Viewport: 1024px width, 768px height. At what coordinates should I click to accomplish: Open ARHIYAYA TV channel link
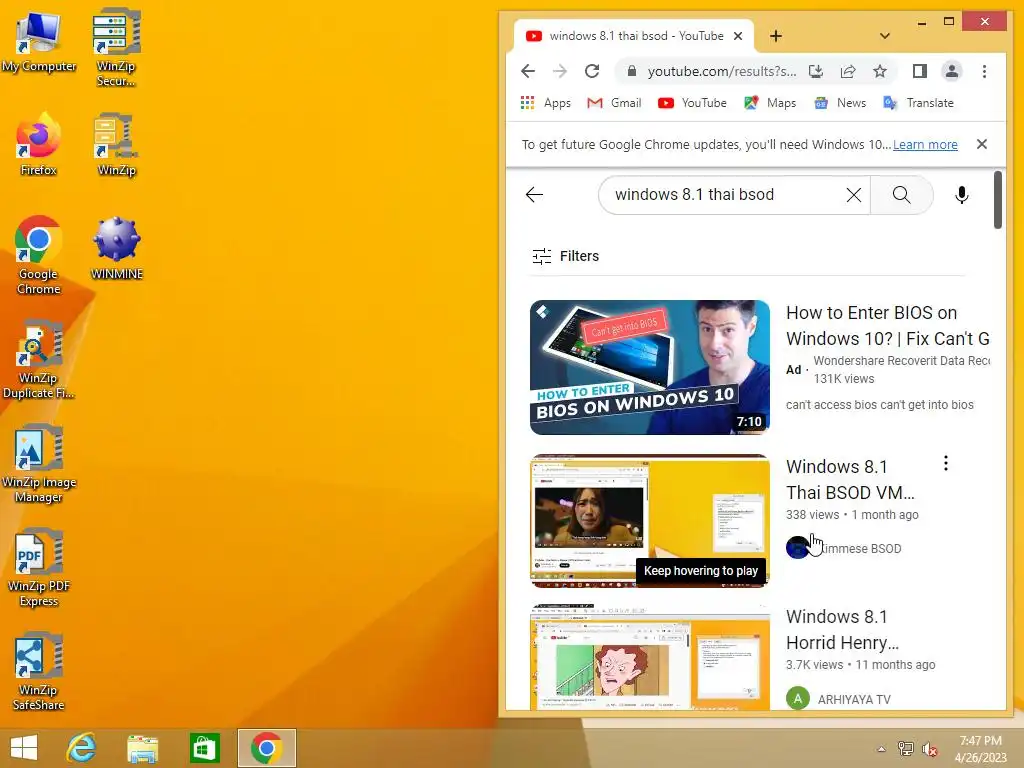pyautogui.click(x=854, y=699)
